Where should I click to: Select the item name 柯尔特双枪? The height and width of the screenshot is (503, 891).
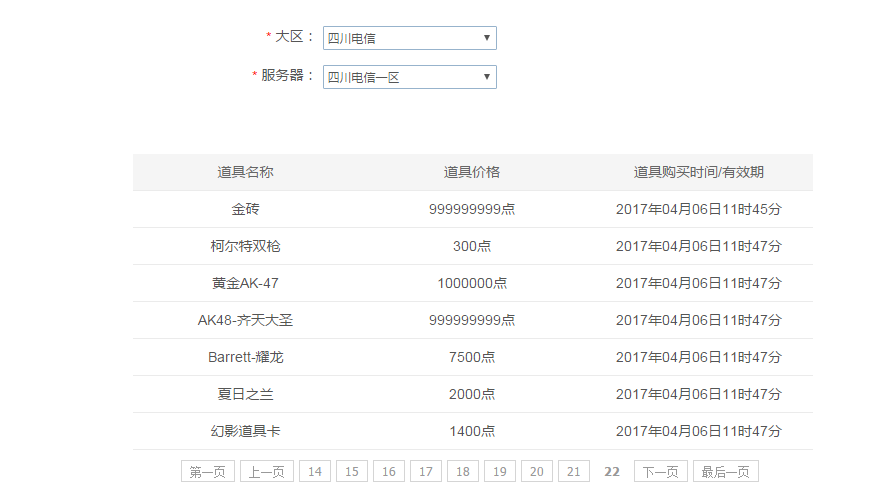coord(245,246)
